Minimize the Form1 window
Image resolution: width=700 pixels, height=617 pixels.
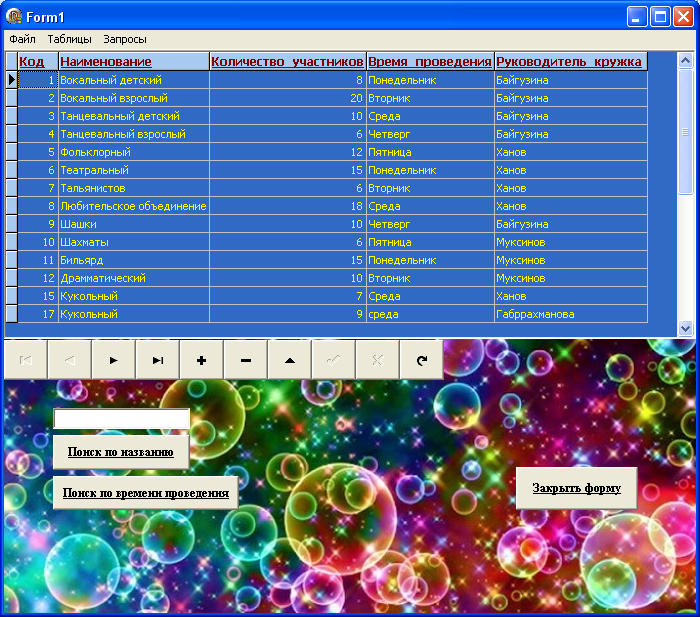click(x=637, y=17)
